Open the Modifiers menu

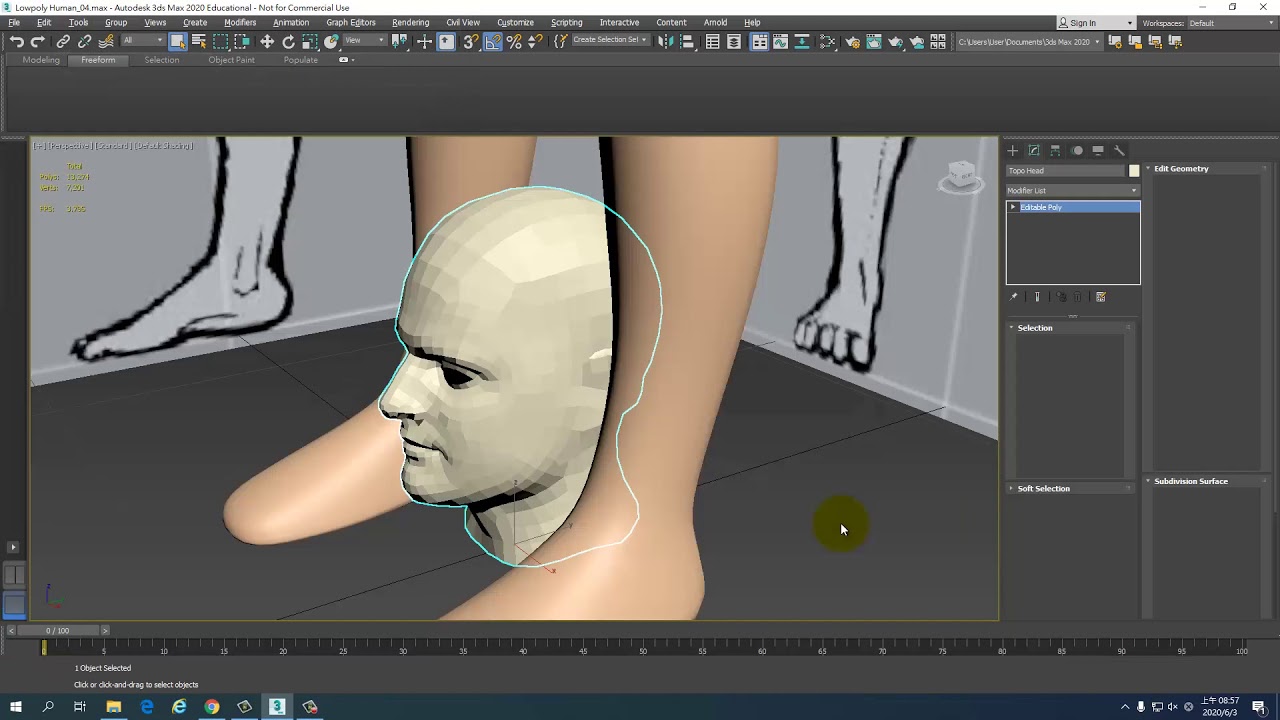pos(240,22)
